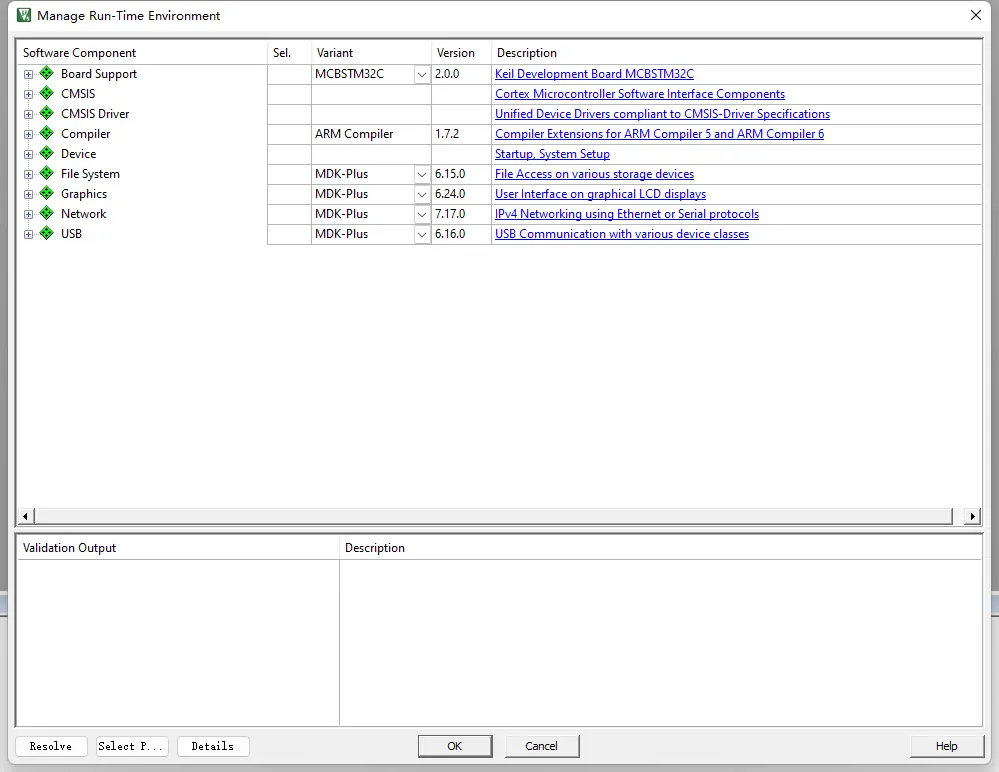Open the MCBSTM32C variant dropdown
The width and height of the screenshot is (999, 772).
(x=422, y=75)
